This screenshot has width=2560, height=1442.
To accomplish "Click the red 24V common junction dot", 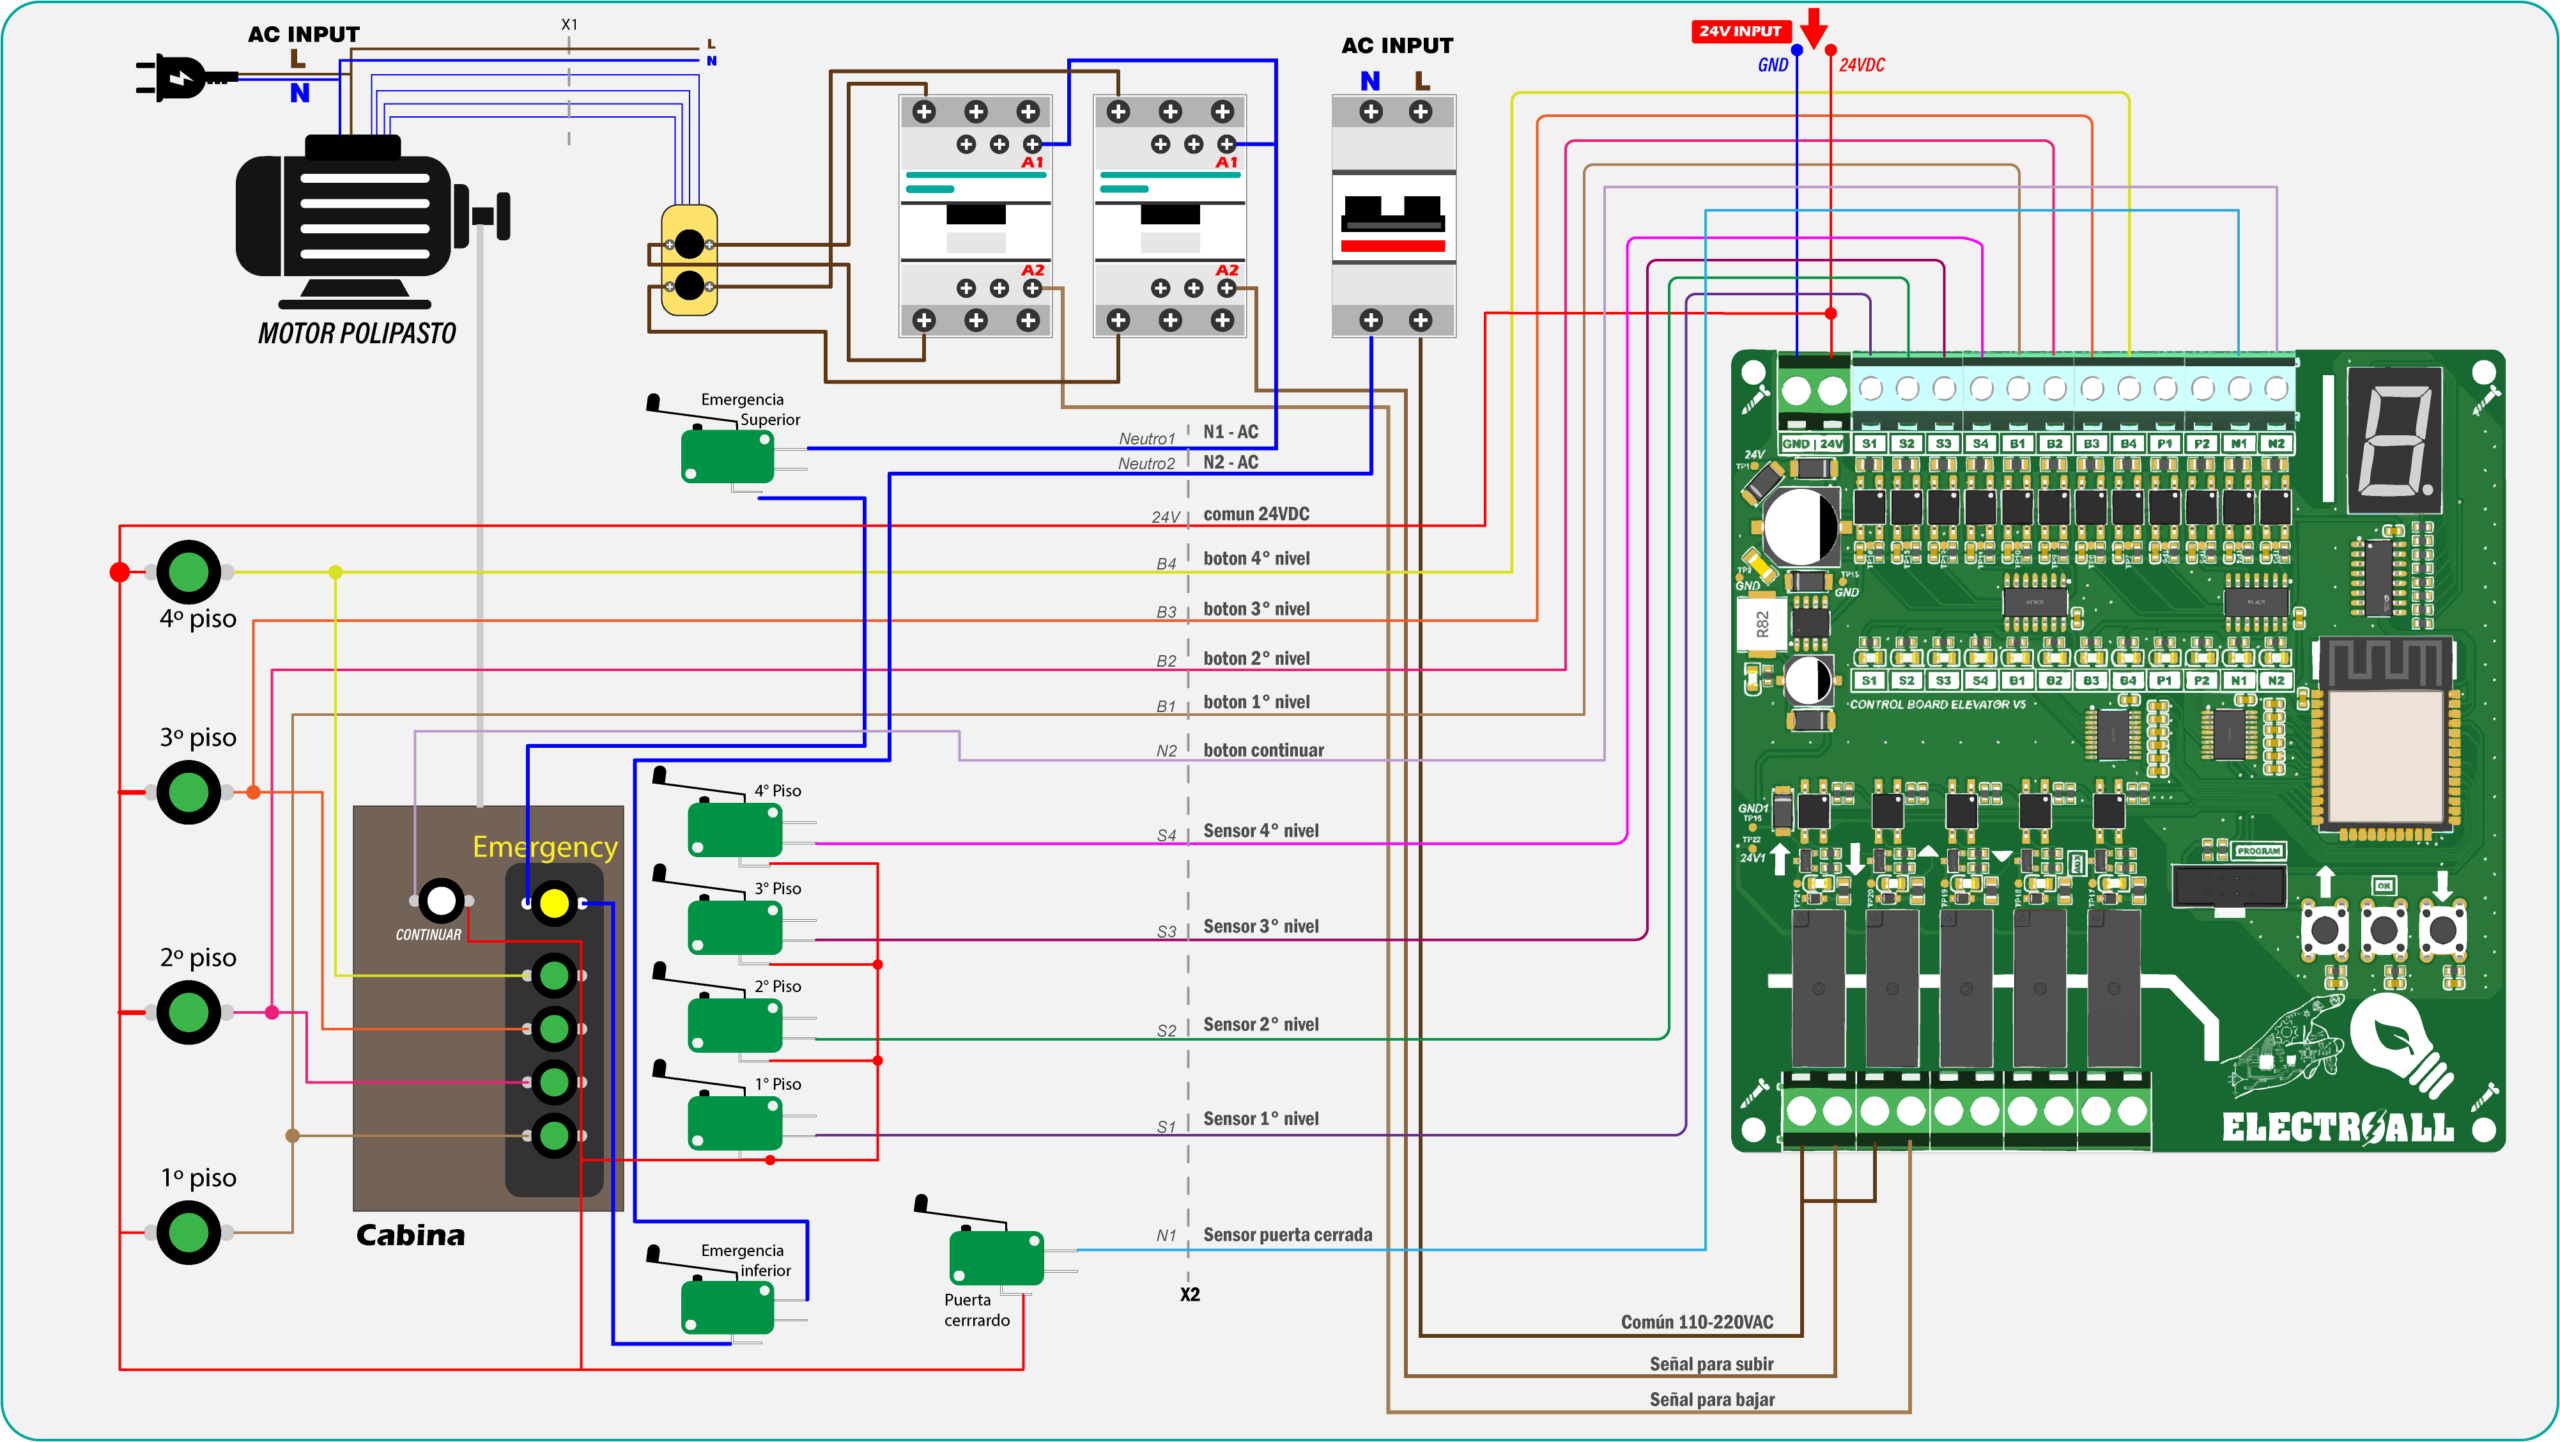I will (x=119, y=572).
